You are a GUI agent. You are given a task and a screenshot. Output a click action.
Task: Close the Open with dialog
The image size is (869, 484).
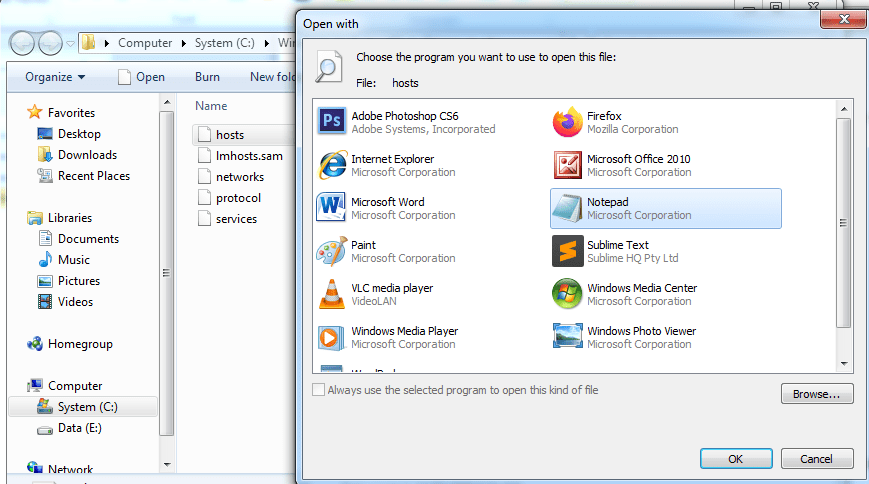click(x=844, y=19)
